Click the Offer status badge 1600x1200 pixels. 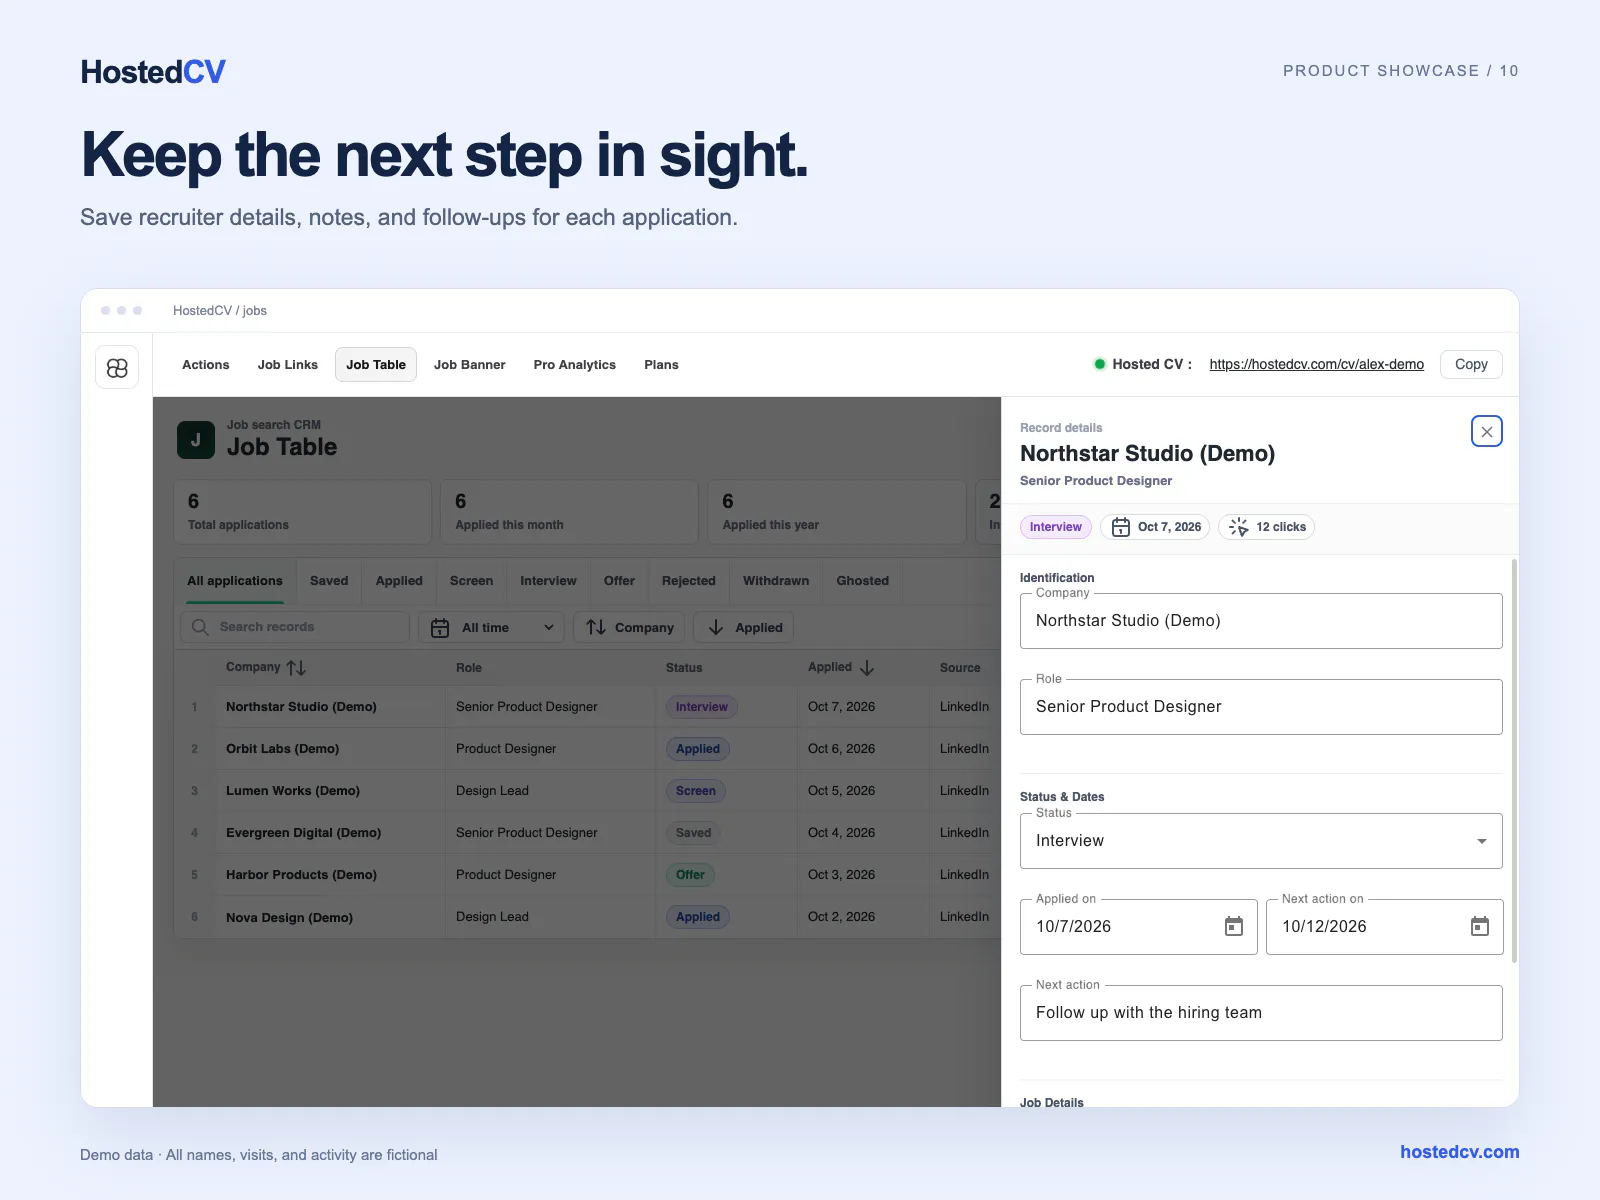[690, 875]
